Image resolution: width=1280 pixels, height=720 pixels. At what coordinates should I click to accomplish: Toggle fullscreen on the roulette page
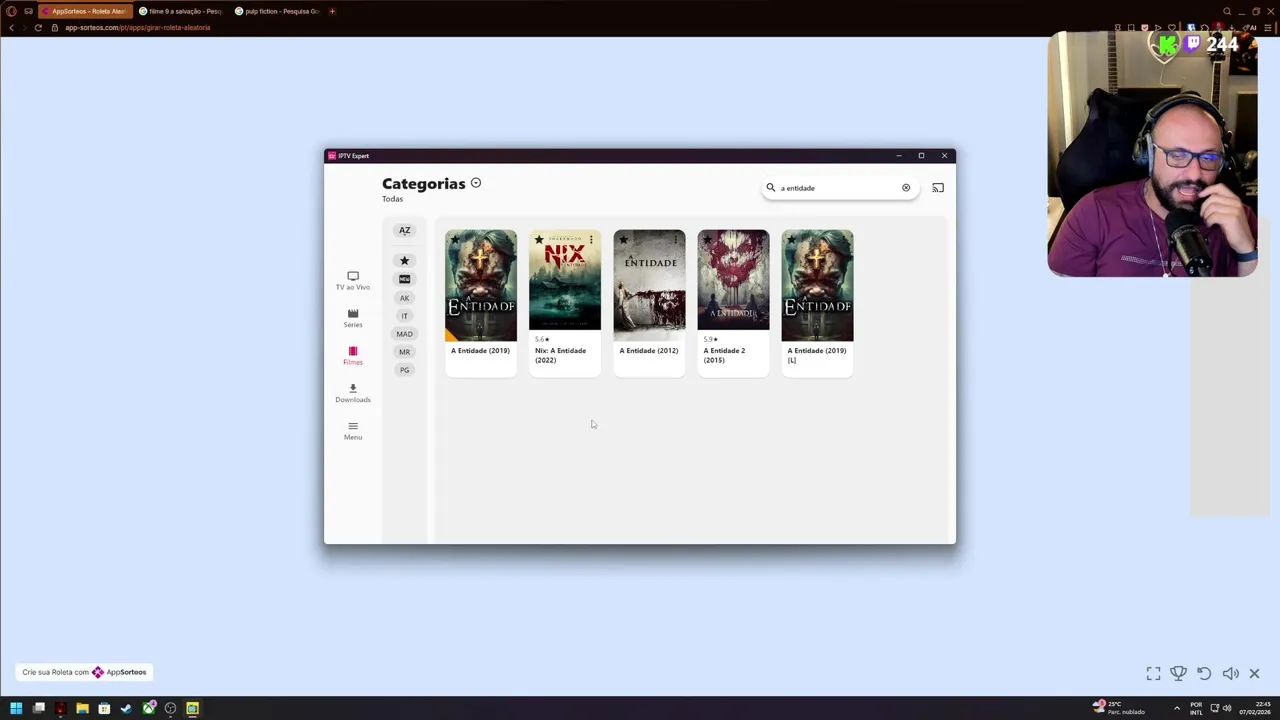coord(1153,674)
